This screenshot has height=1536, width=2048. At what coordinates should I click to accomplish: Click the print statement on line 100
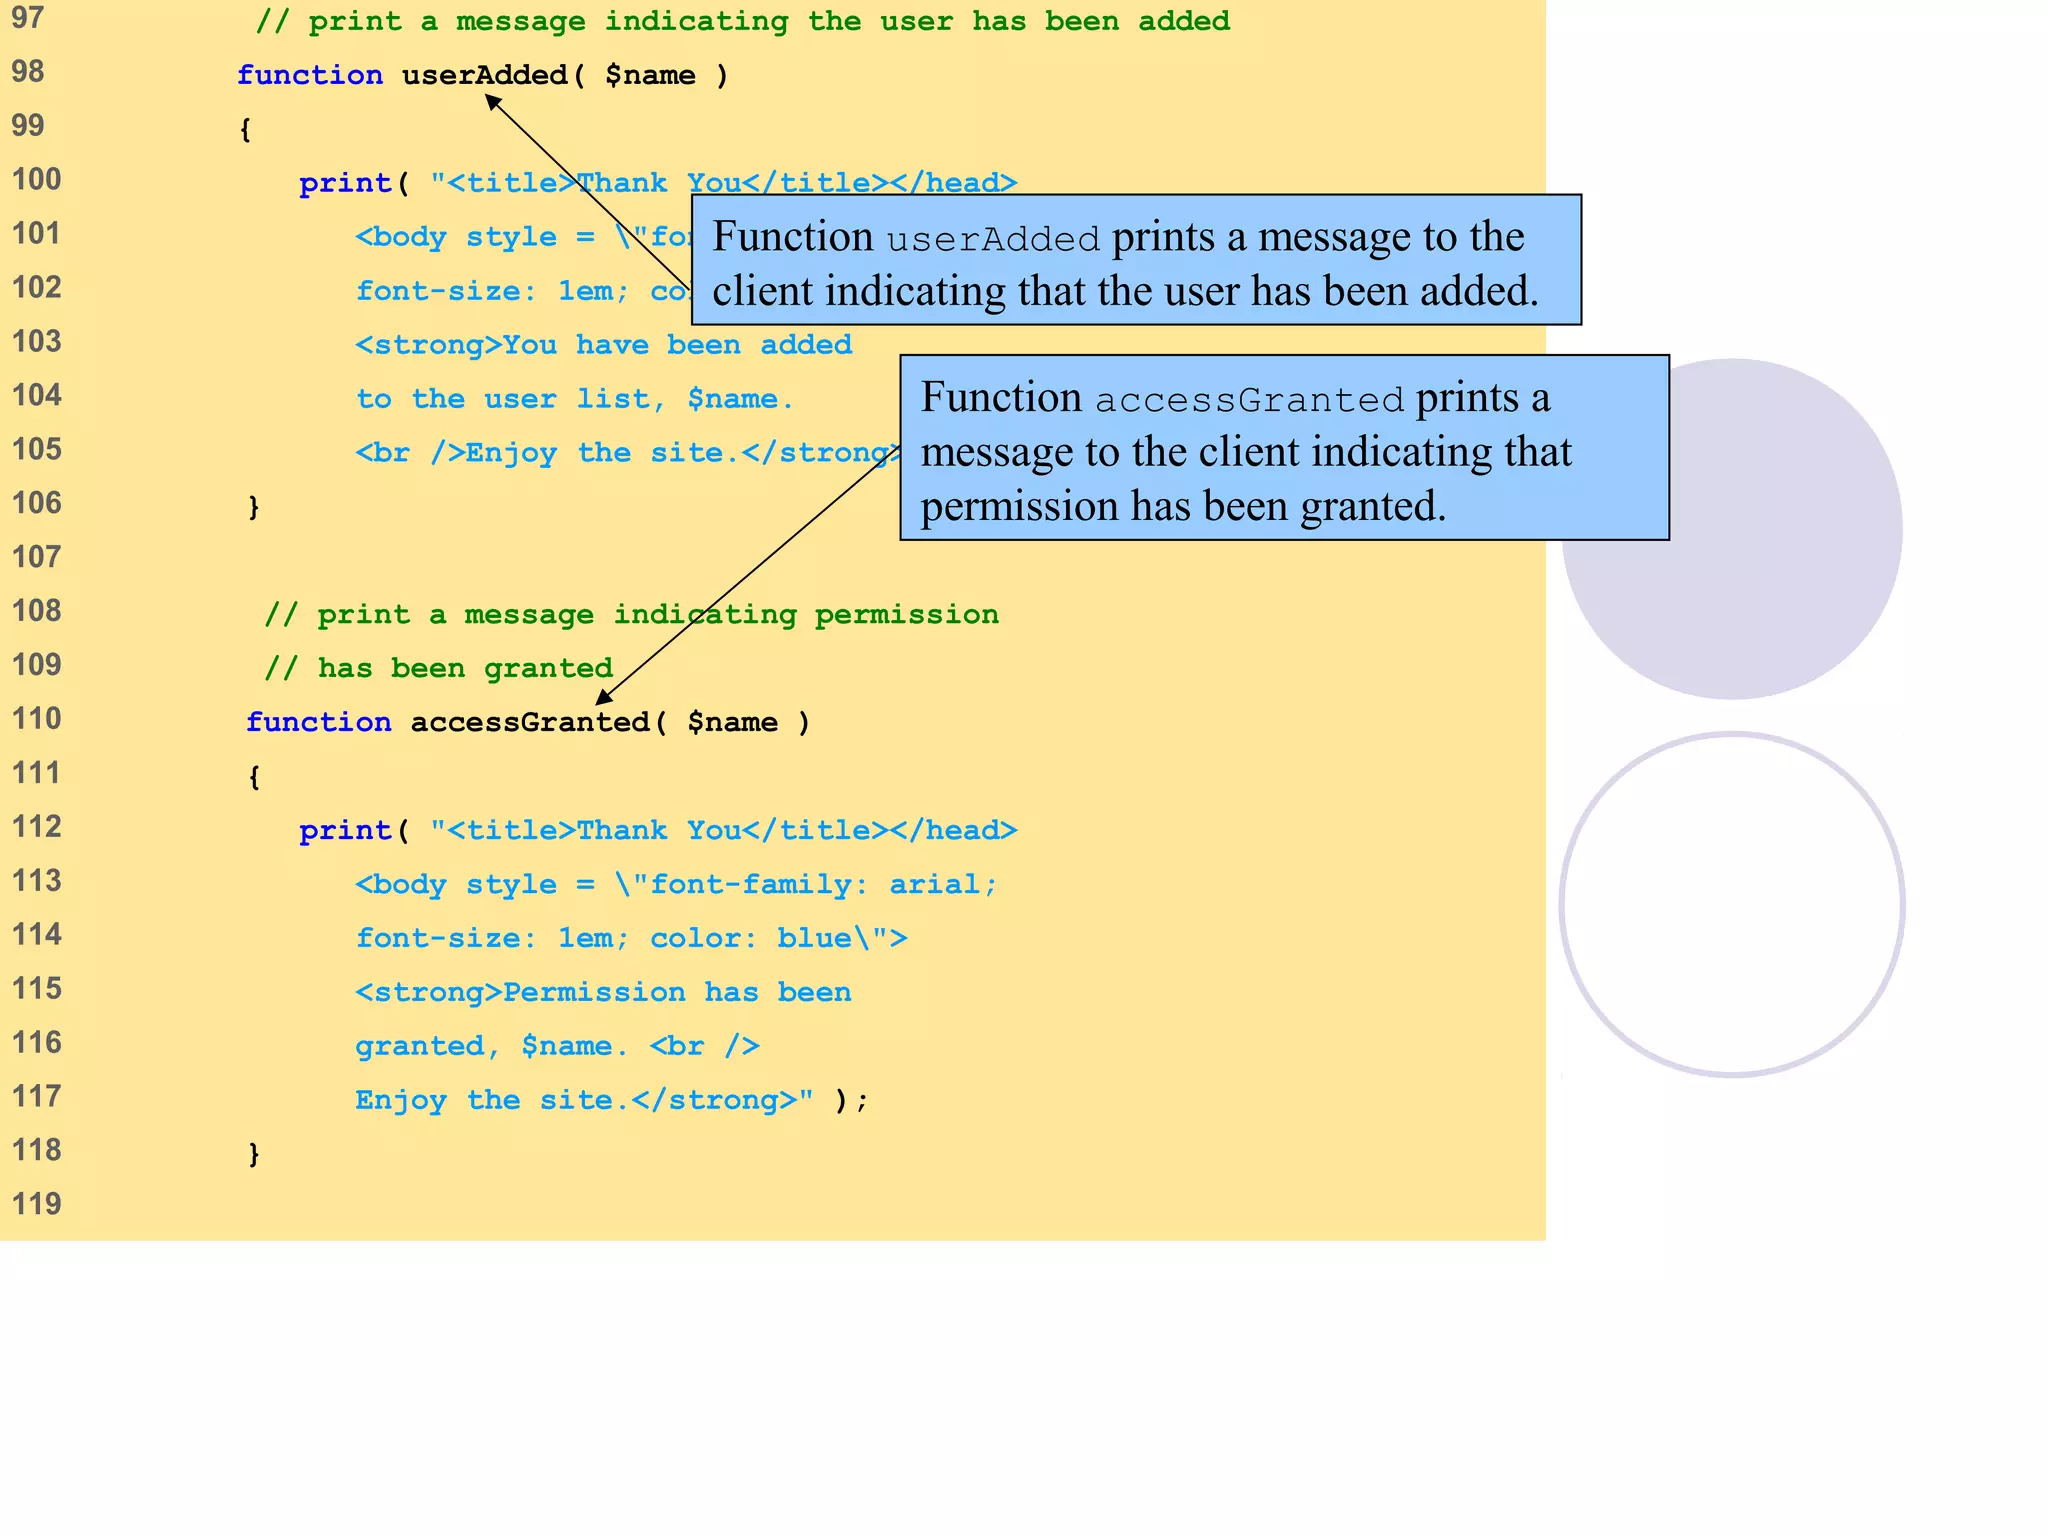[x=658, y=183]
